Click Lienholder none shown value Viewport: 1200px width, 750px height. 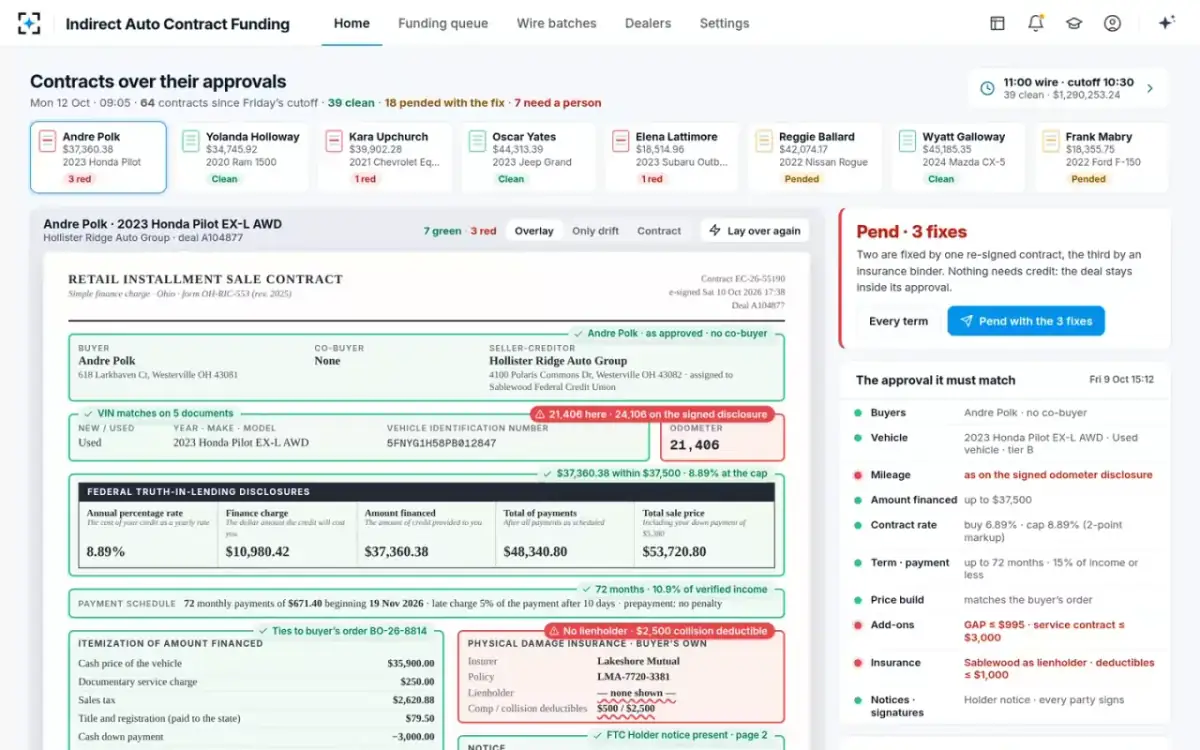(x=637, y=693)
